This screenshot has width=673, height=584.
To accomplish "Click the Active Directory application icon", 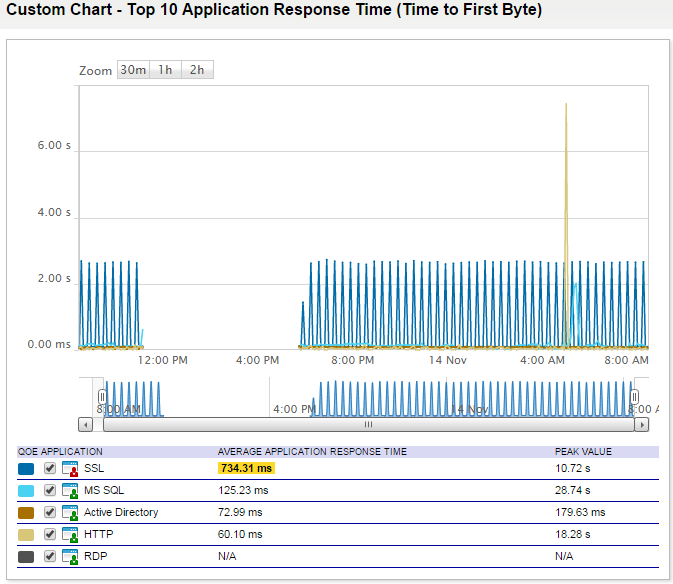I will [x=71, y=513].
